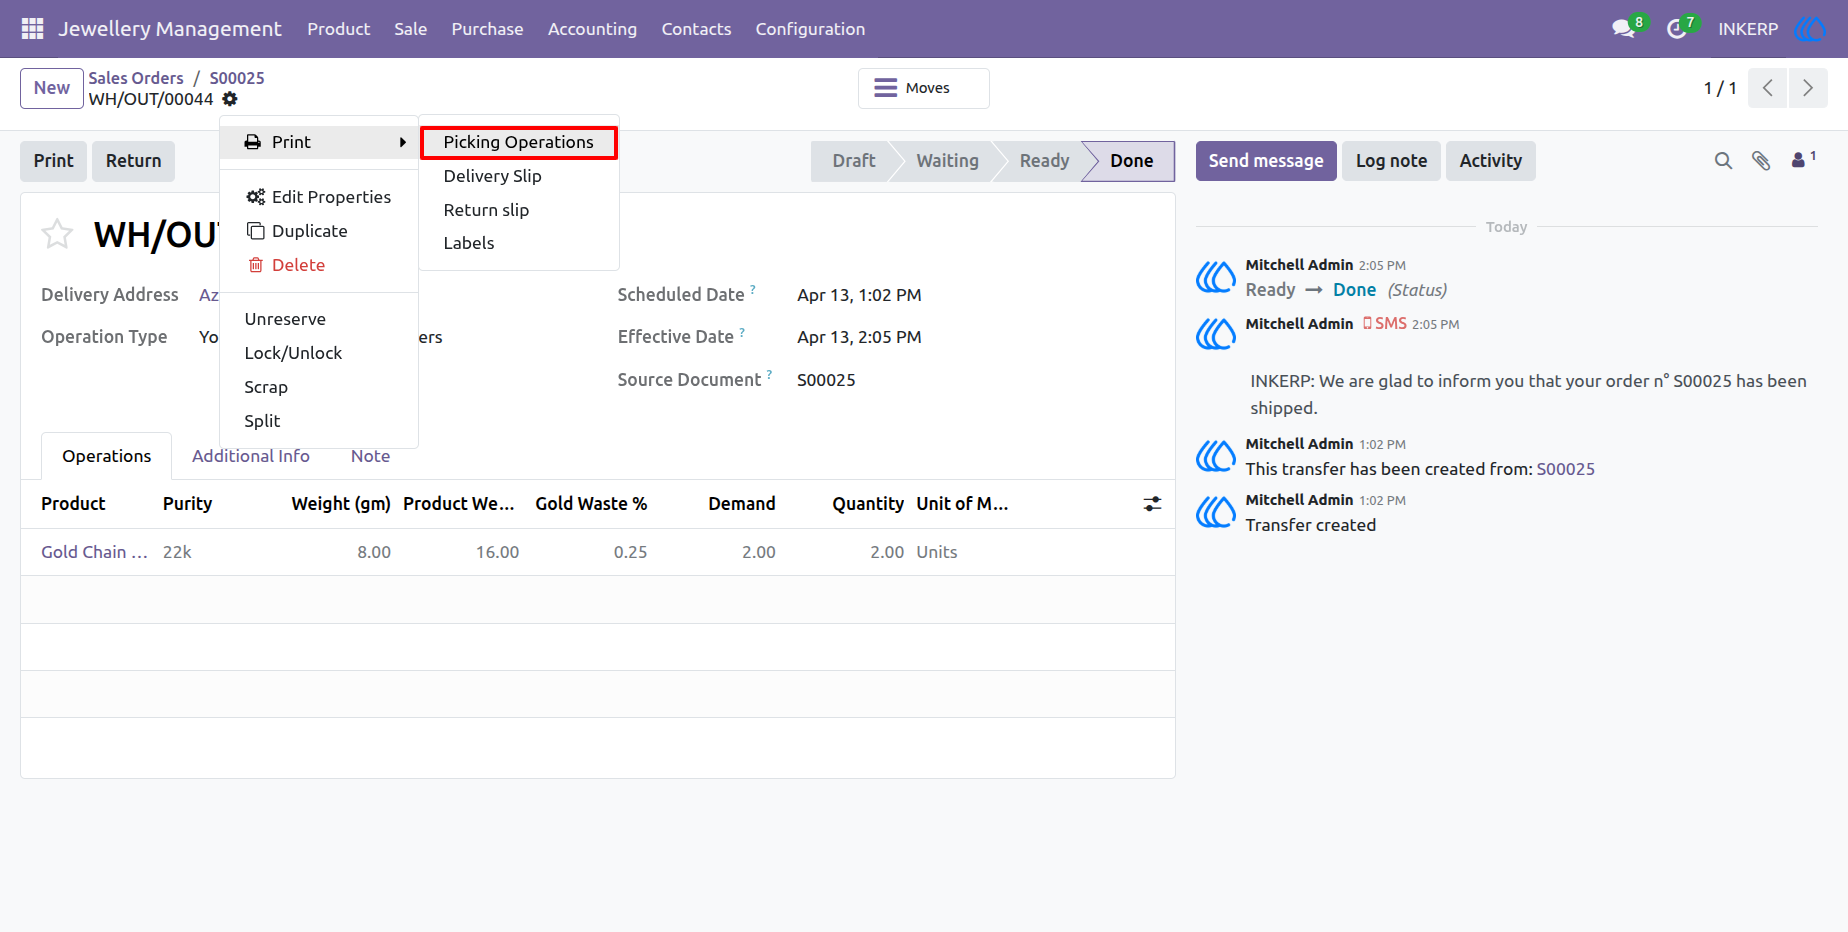Open the Configuration top menu
Image resolution: width=1848 pixels, height=932 pixels.
click(810, 29)
